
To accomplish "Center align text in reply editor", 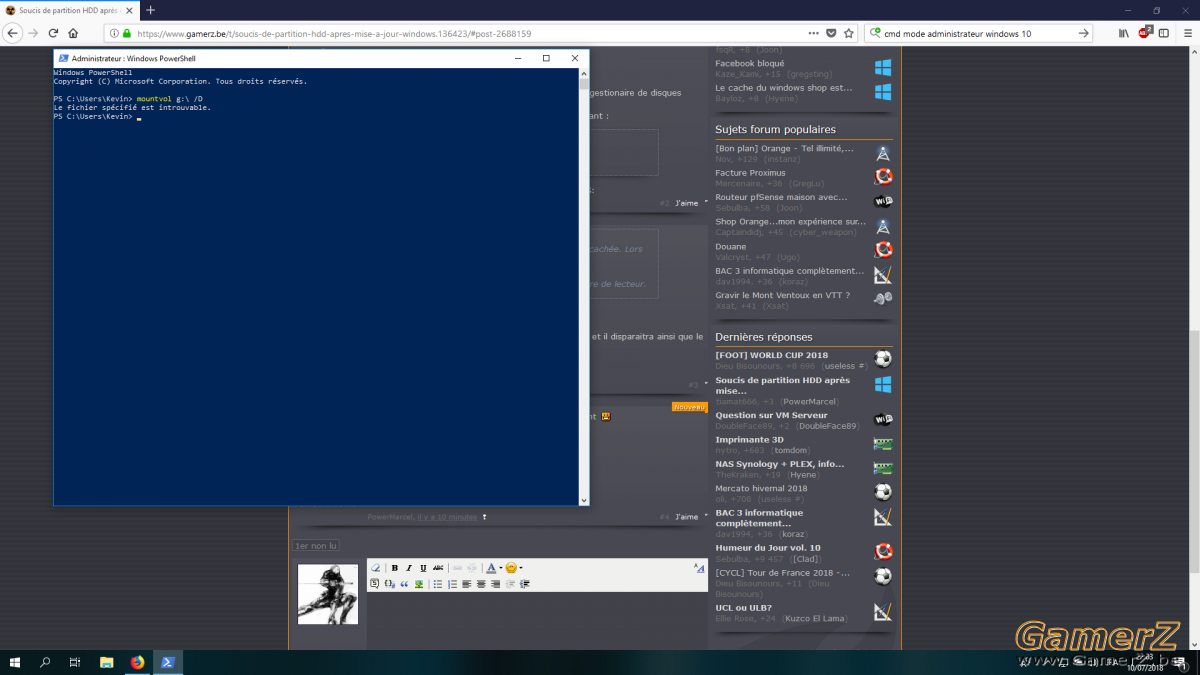I will pos(481,584).
